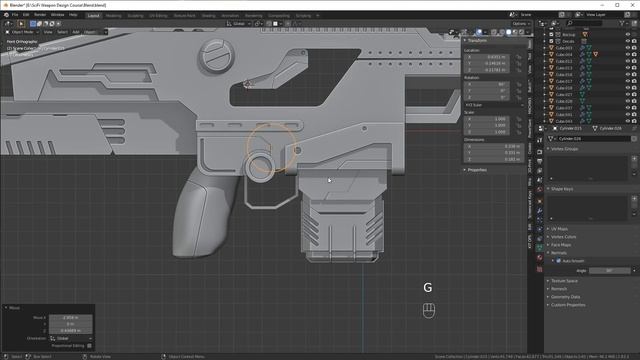Image resolution: width=640 pixels, height=360 pixels.
Task: Open the viewport Add menu
Action: (x=76, y=32)
